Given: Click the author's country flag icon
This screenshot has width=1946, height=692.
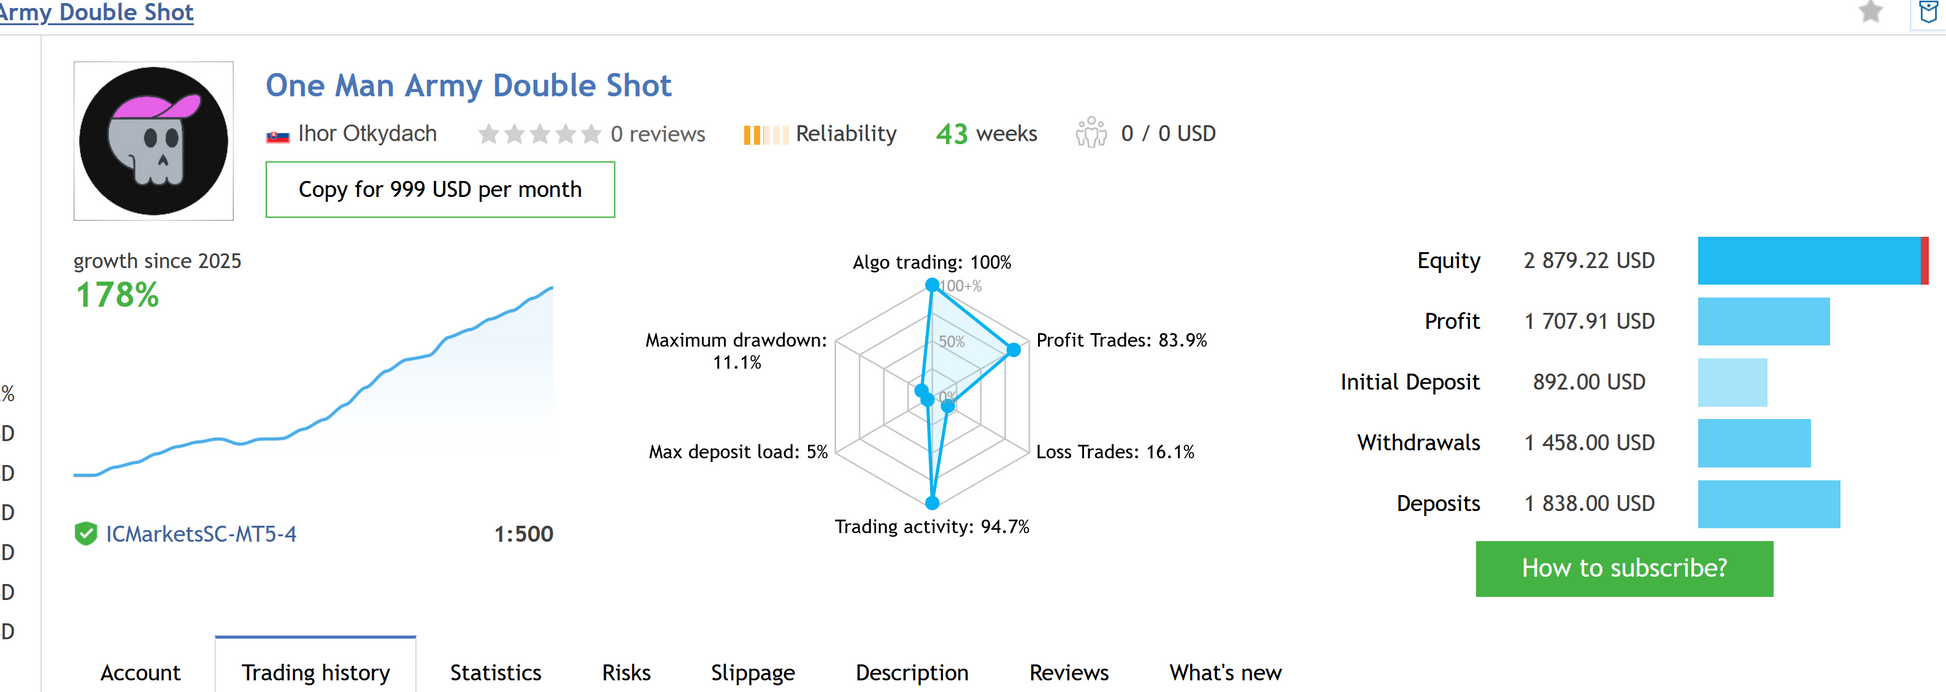Looking at the screenshot, I should click(x=278, y=135).
